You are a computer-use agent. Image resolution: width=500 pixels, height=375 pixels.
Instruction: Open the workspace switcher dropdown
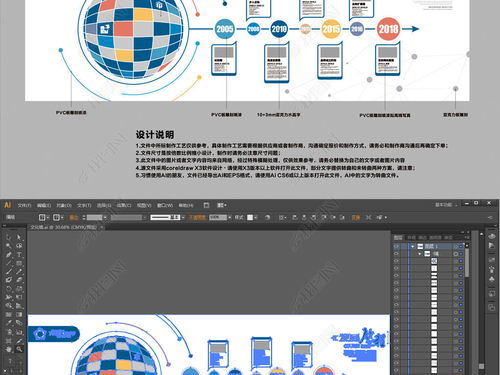446,205
